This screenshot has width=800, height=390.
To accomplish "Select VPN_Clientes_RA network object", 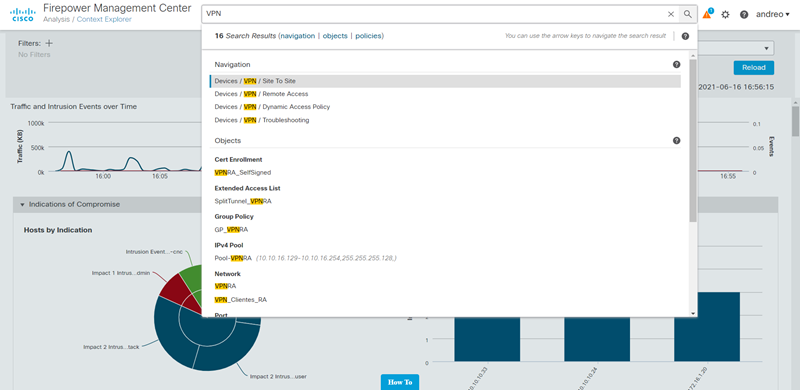I will 240,300.
